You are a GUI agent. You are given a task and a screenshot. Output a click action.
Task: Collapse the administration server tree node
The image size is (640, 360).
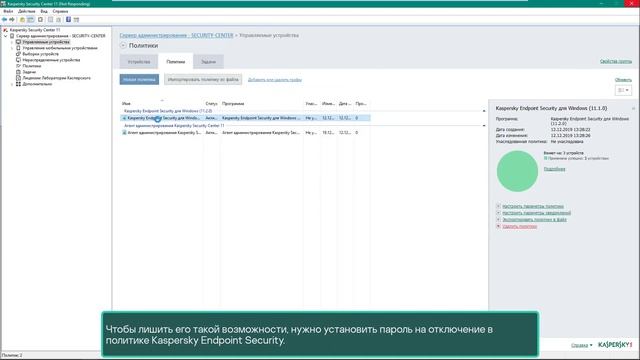(x=6, y=36)
